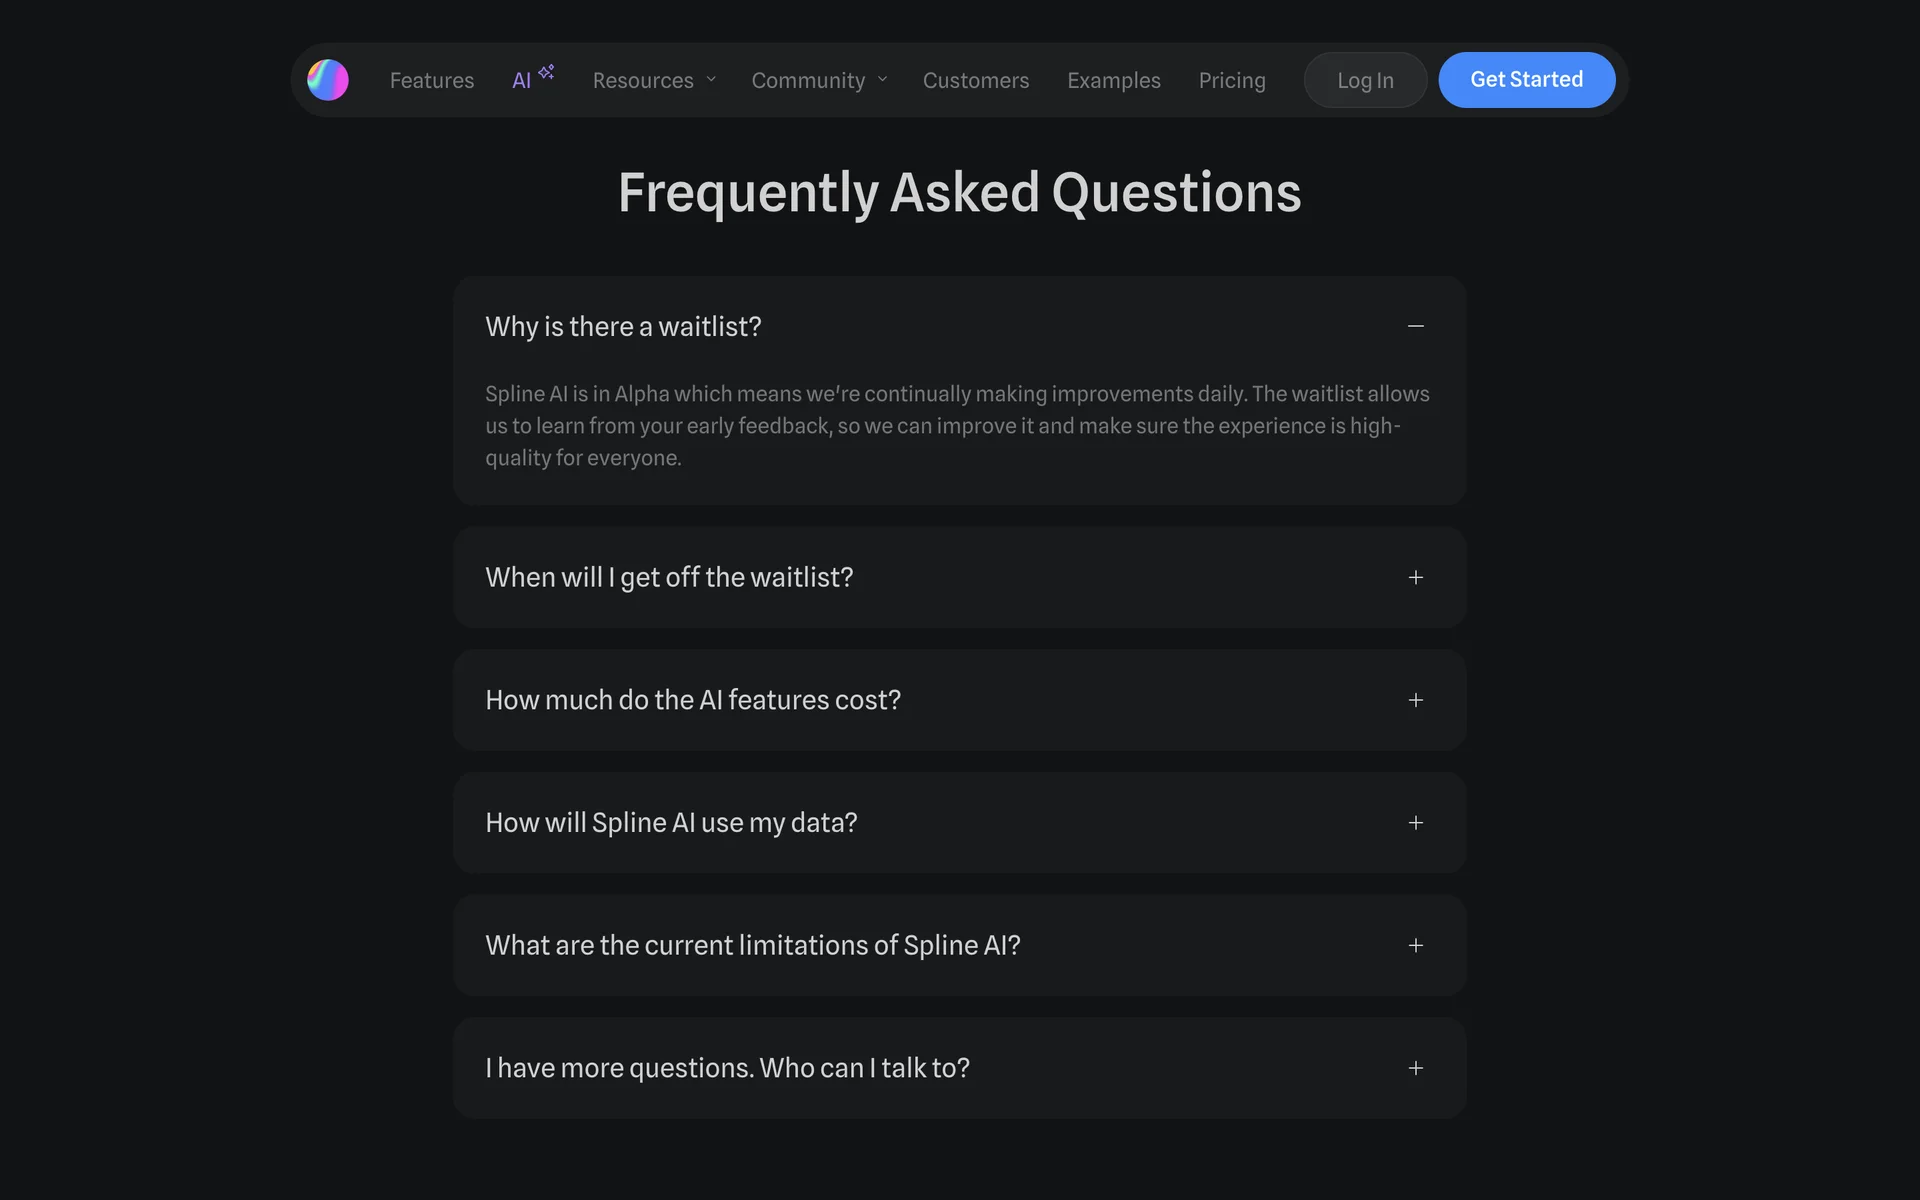Image resolution: width=1920 pixels, height=1200 pixels.
Task: Click the Log In button
Action: (x=1365, y=80)
